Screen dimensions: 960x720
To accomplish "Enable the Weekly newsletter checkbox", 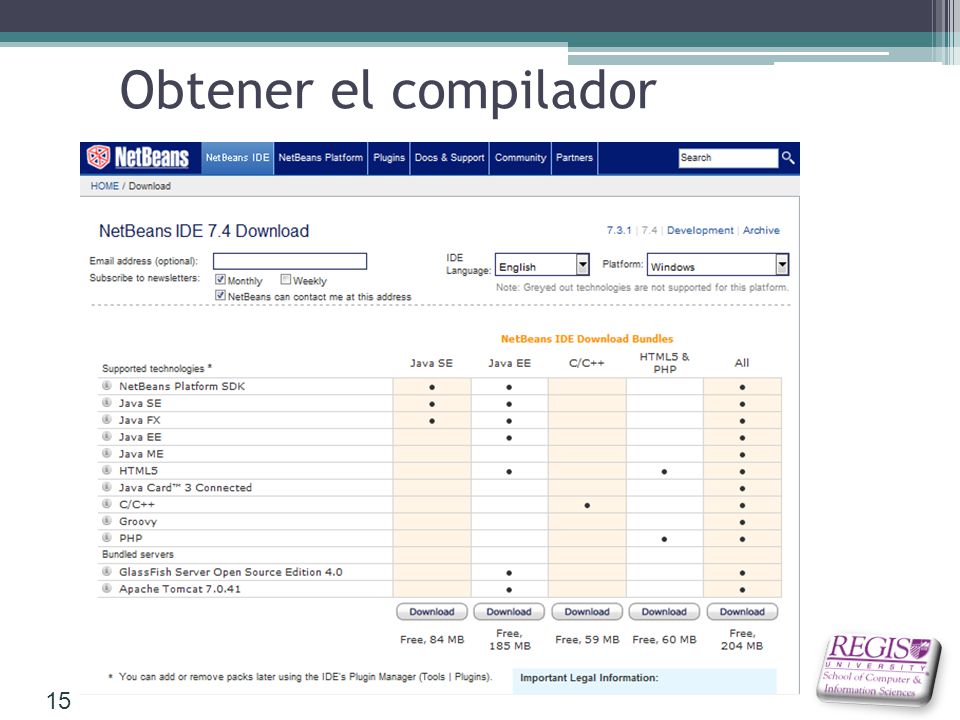I will coord(285,279).
